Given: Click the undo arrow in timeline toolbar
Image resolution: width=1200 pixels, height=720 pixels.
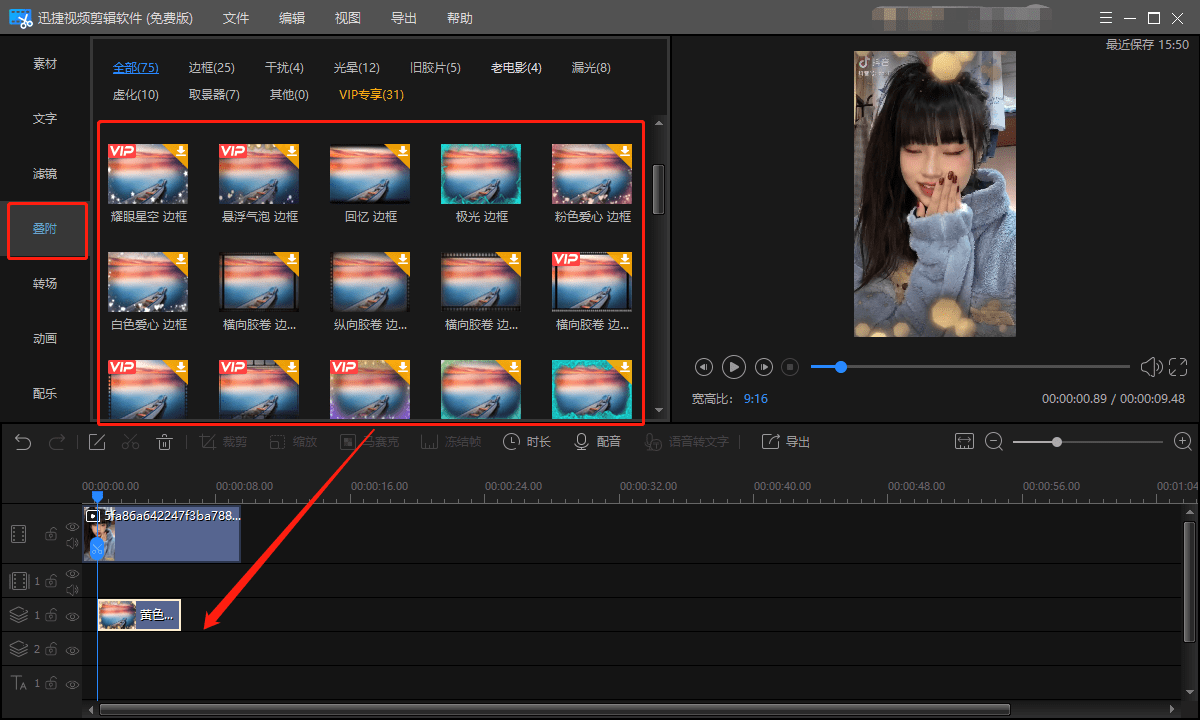Looking at the screenshot, I should pos(23,442).
